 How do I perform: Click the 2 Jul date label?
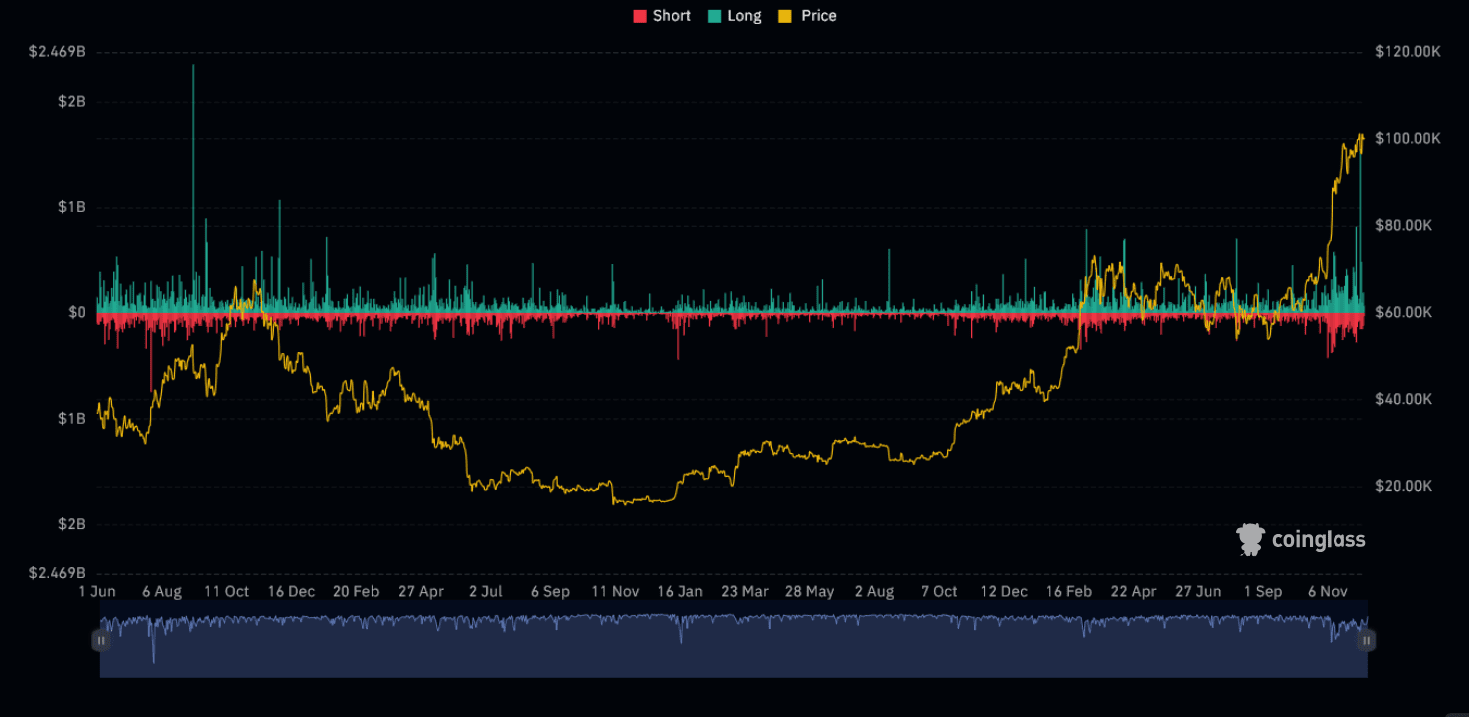(x=486, y=591)
